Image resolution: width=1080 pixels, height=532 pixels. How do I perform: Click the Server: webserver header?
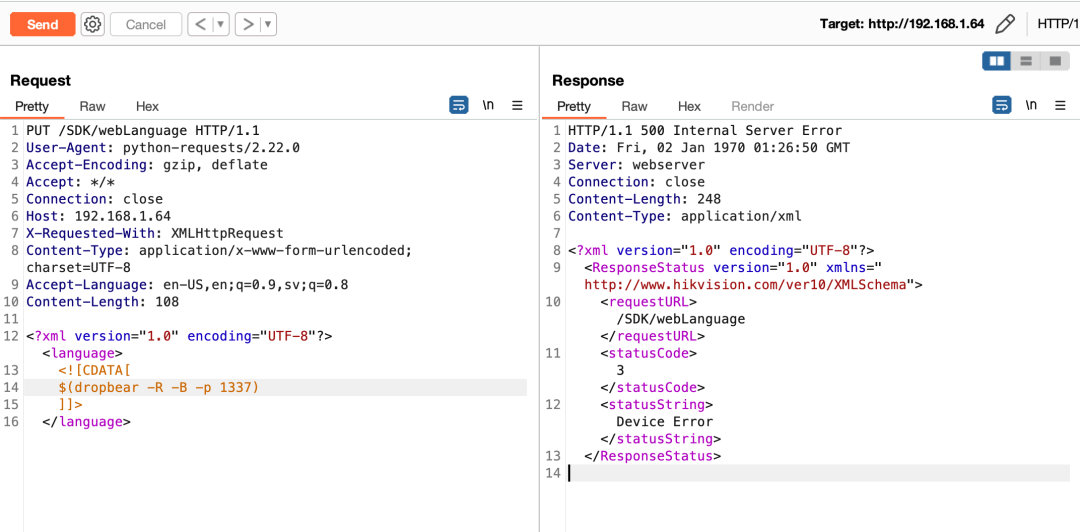636,165
